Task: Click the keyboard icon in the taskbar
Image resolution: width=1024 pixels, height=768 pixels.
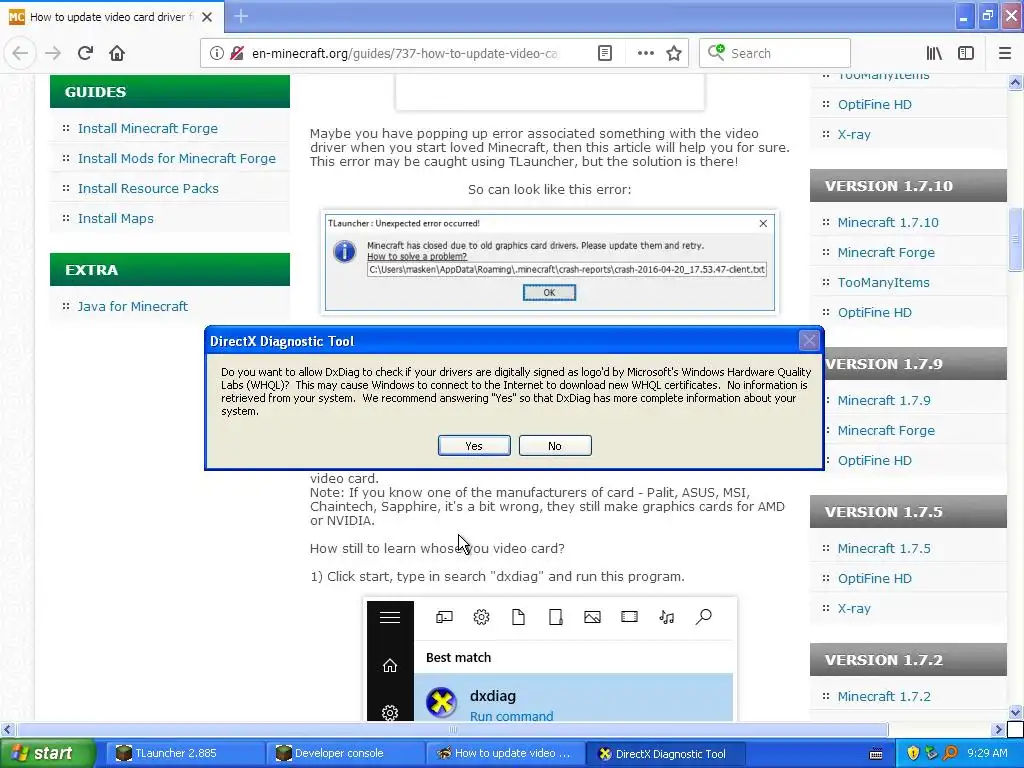Action: pyautogui.click(x=876, y=754)
